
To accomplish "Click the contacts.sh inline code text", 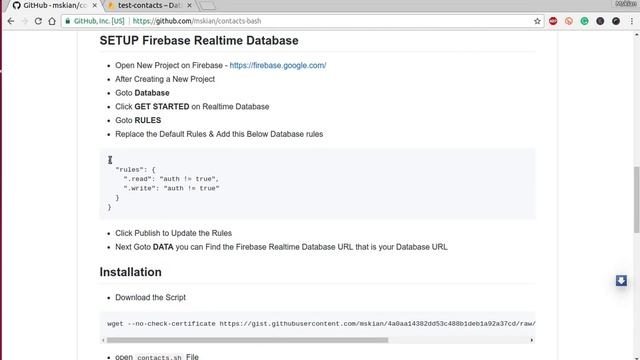I will click(159, 357).
